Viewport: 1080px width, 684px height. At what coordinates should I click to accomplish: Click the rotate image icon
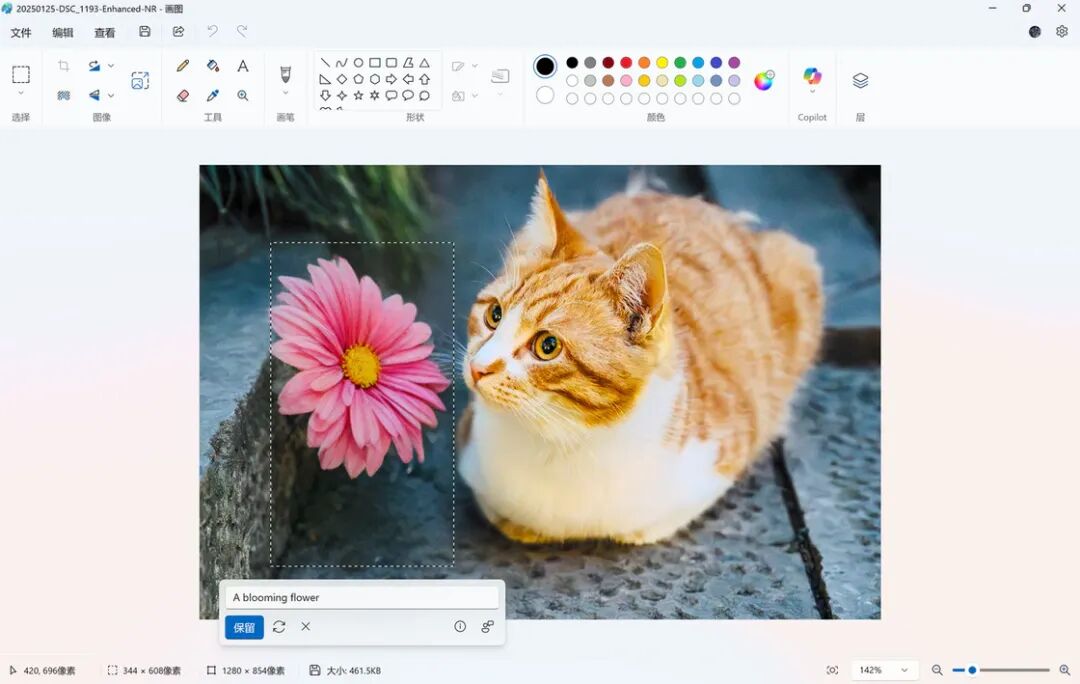tap(94, 65)
